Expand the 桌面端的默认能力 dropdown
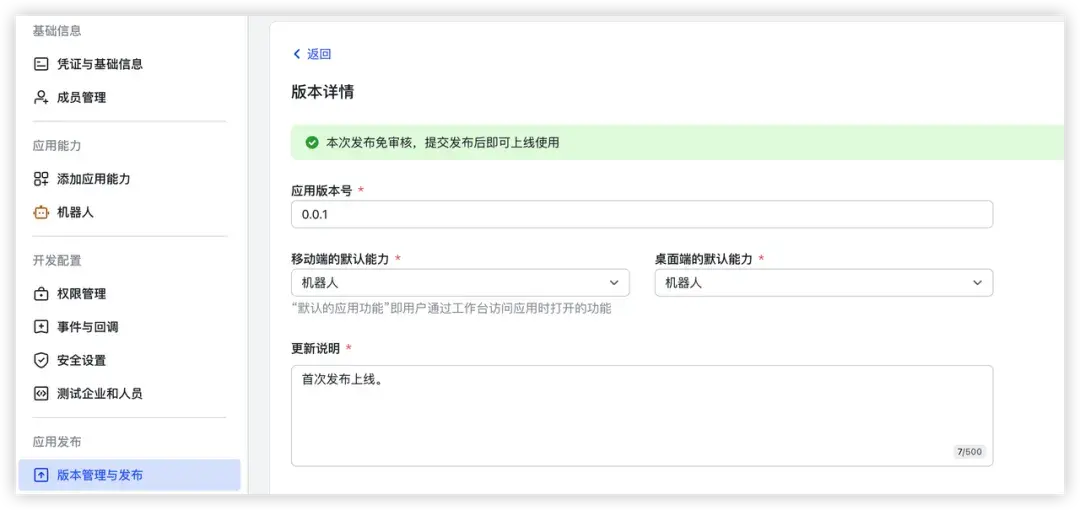The width and height of the screenshot is (1080, 510). click(x=823, y=283)
